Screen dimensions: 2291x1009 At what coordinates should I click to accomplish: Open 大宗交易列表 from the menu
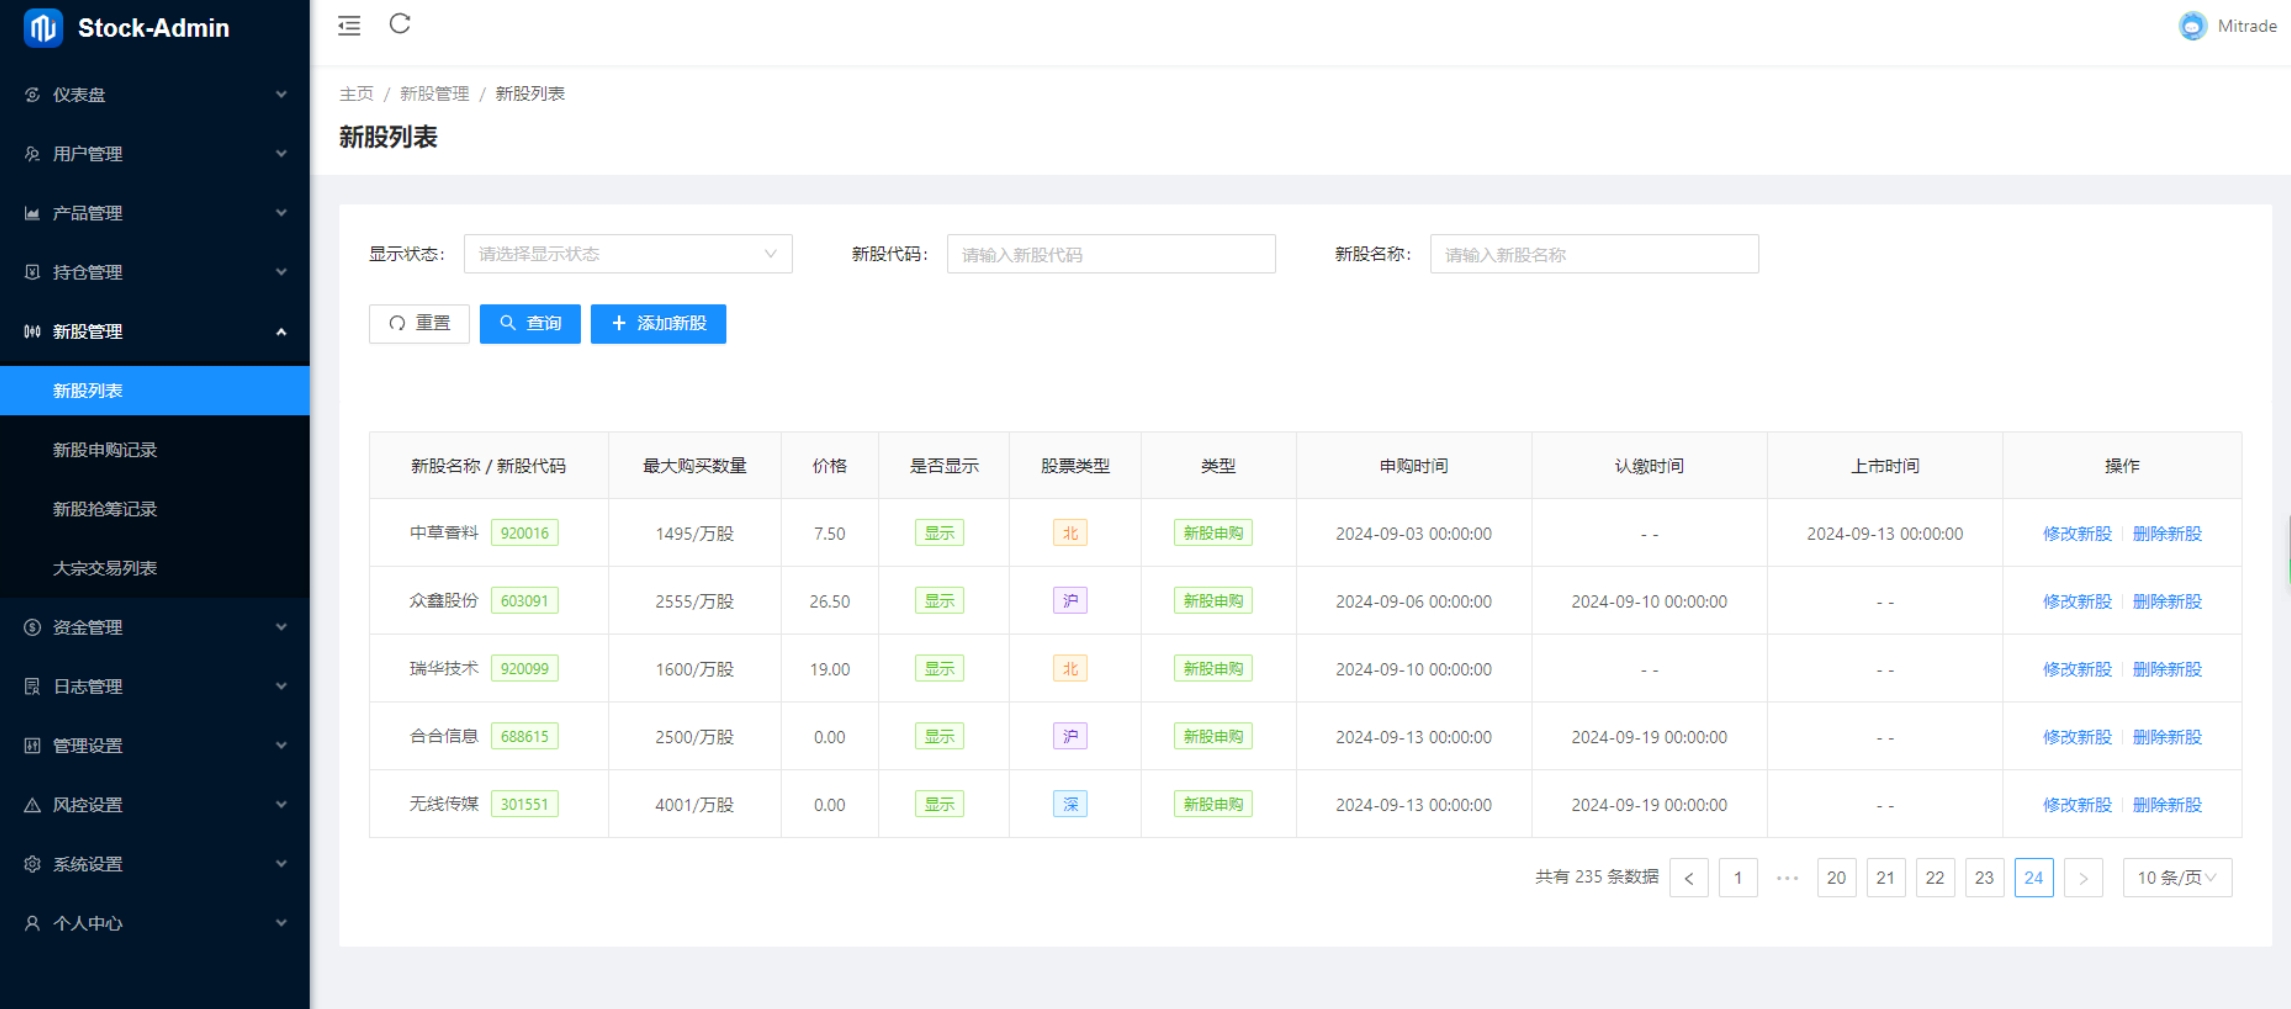click(x=104, y=567)
